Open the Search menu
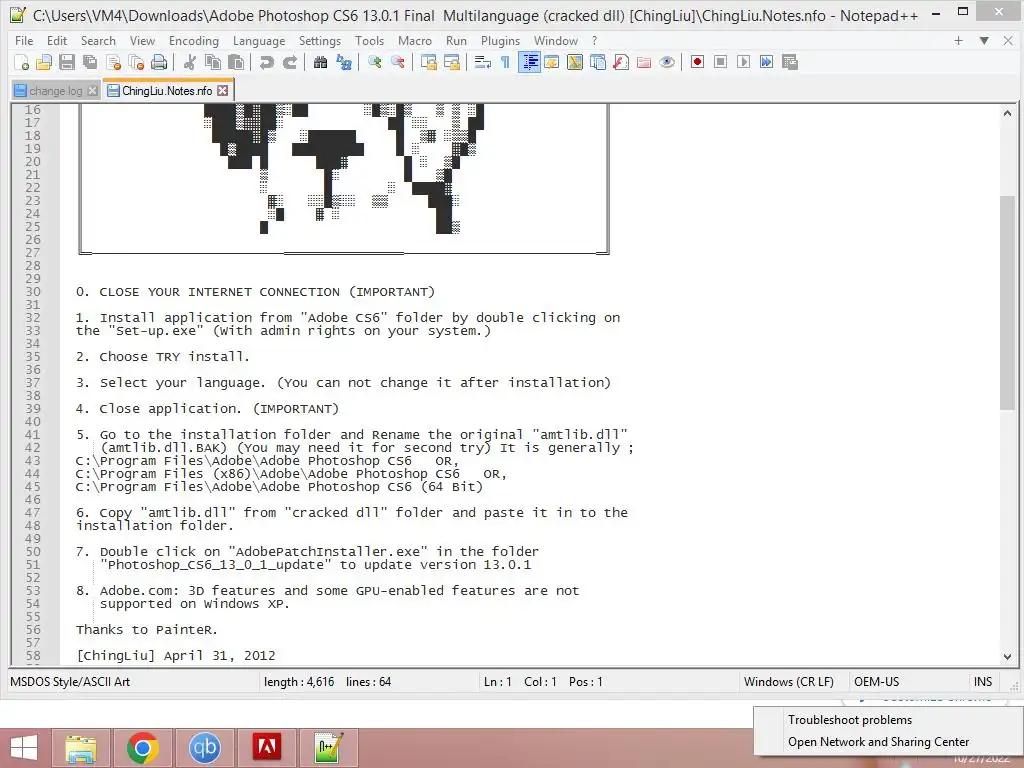The width and height of the screenshot is (1024, 768). [x=98, y=40]
